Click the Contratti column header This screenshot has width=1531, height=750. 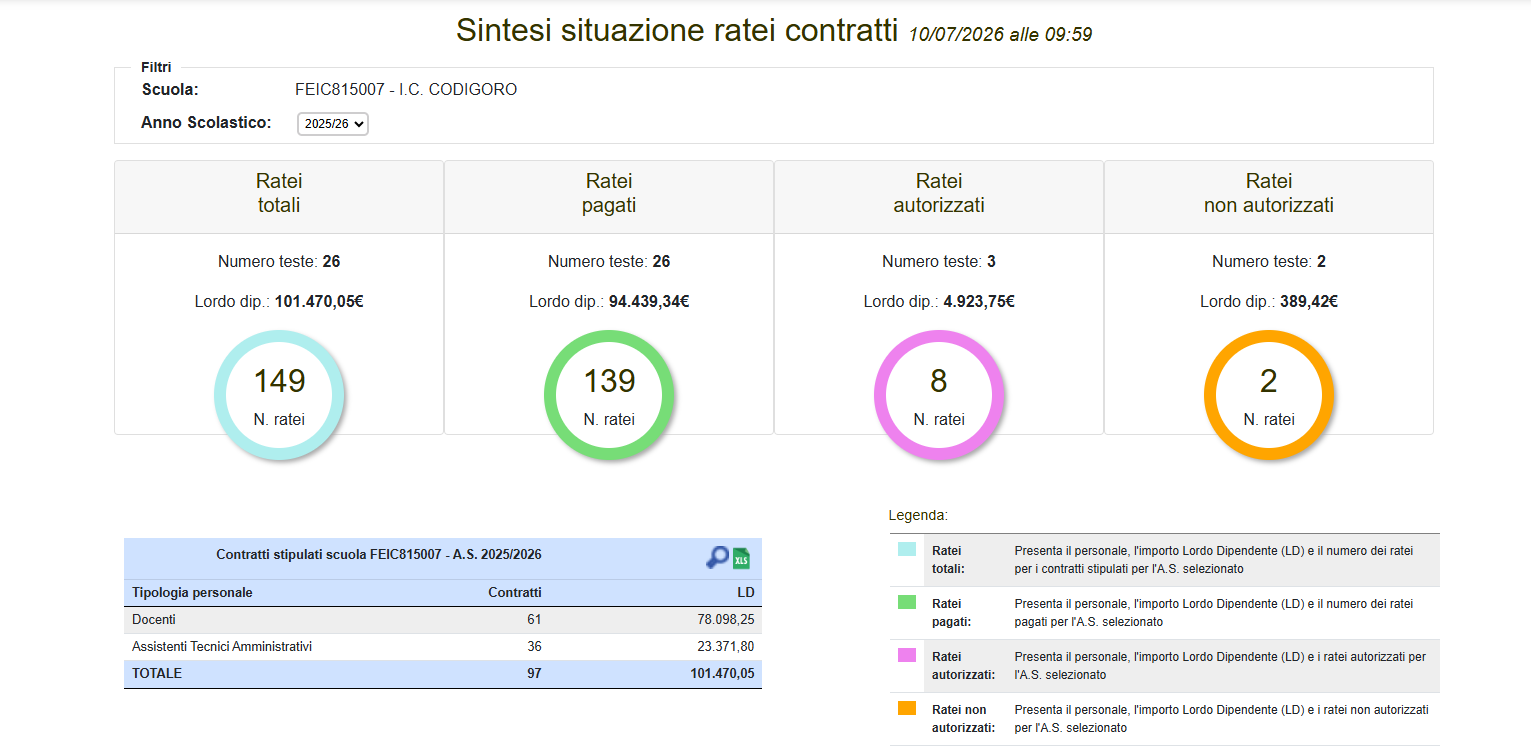[514, 593]
